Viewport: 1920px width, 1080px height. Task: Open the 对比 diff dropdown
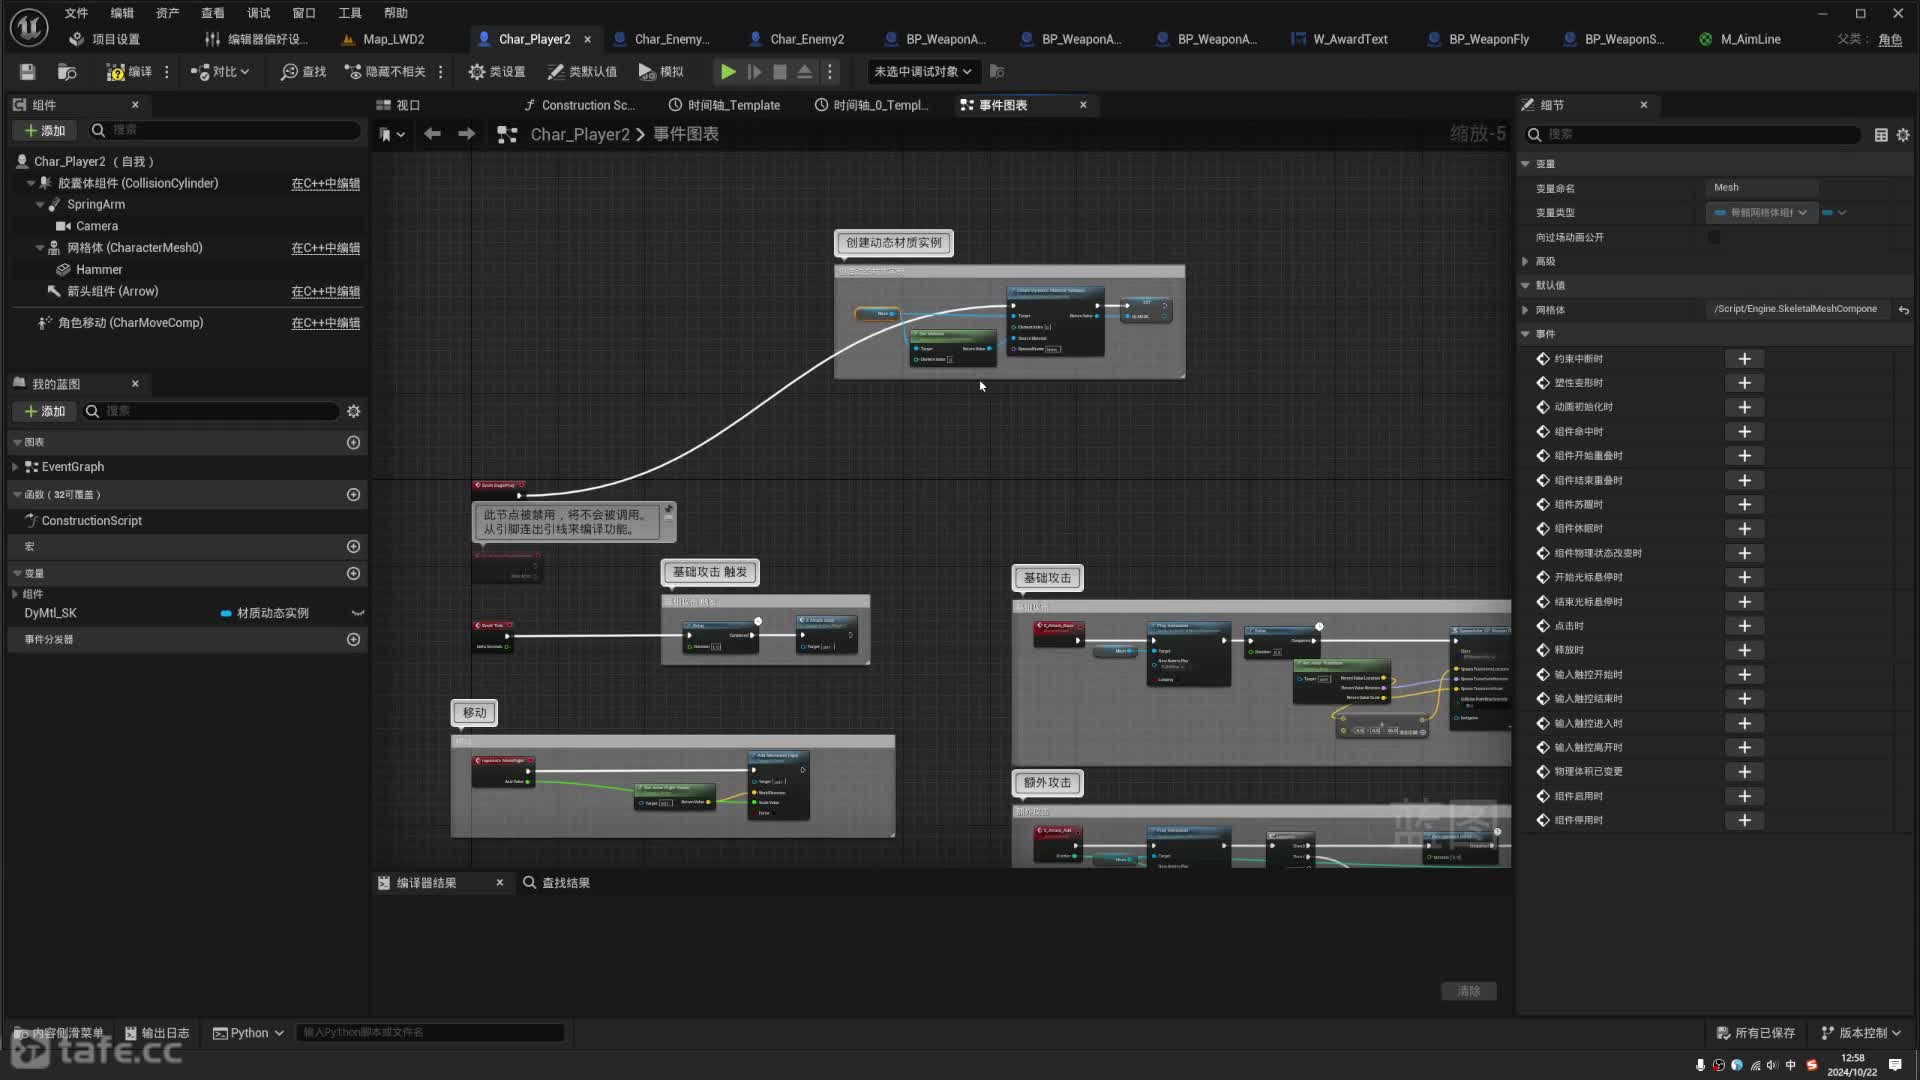[x=220, y=71]
